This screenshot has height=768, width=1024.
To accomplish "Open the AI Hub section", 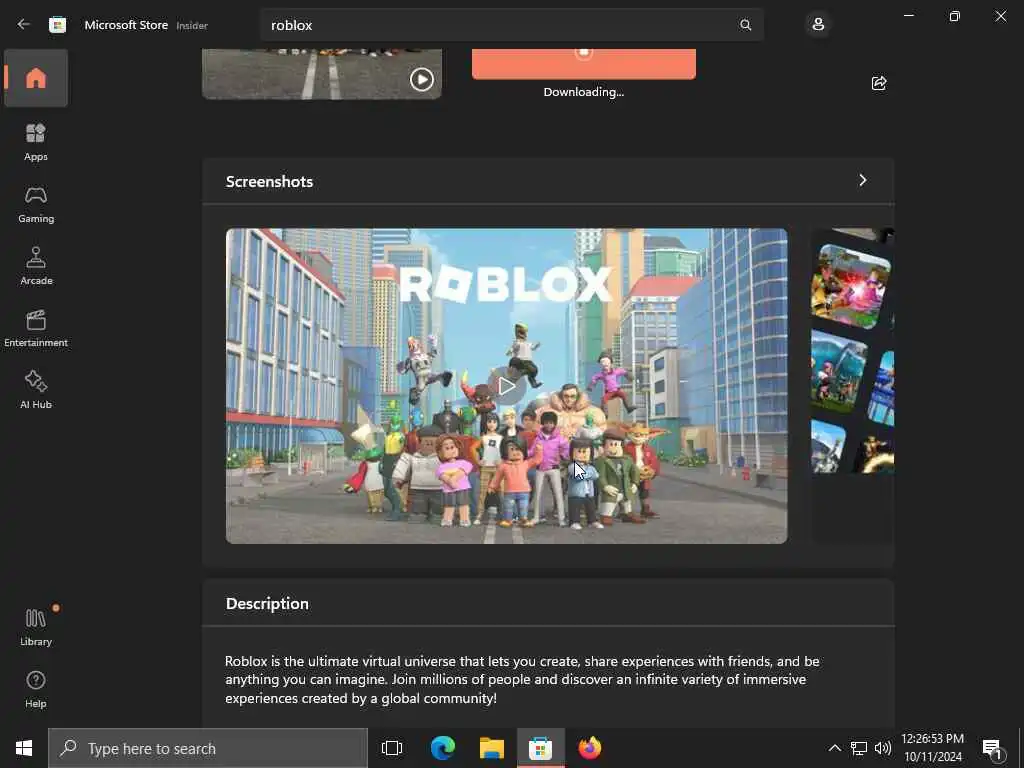I will click(36, 390).
